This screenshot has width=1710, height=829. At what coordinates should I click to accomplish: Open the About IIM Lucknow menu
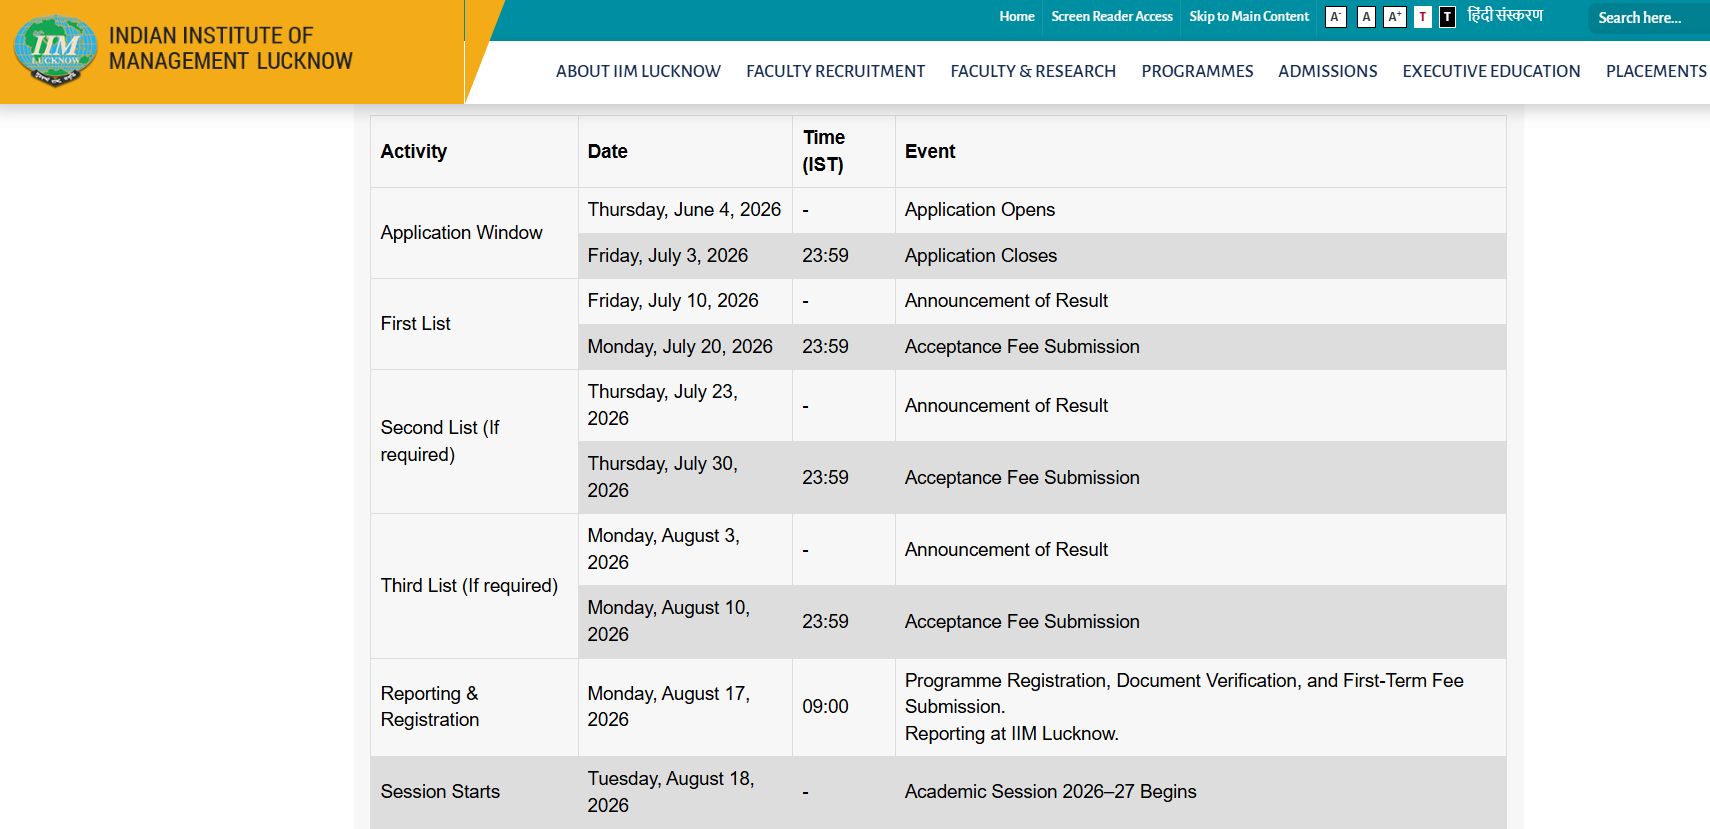click(638, 71)
